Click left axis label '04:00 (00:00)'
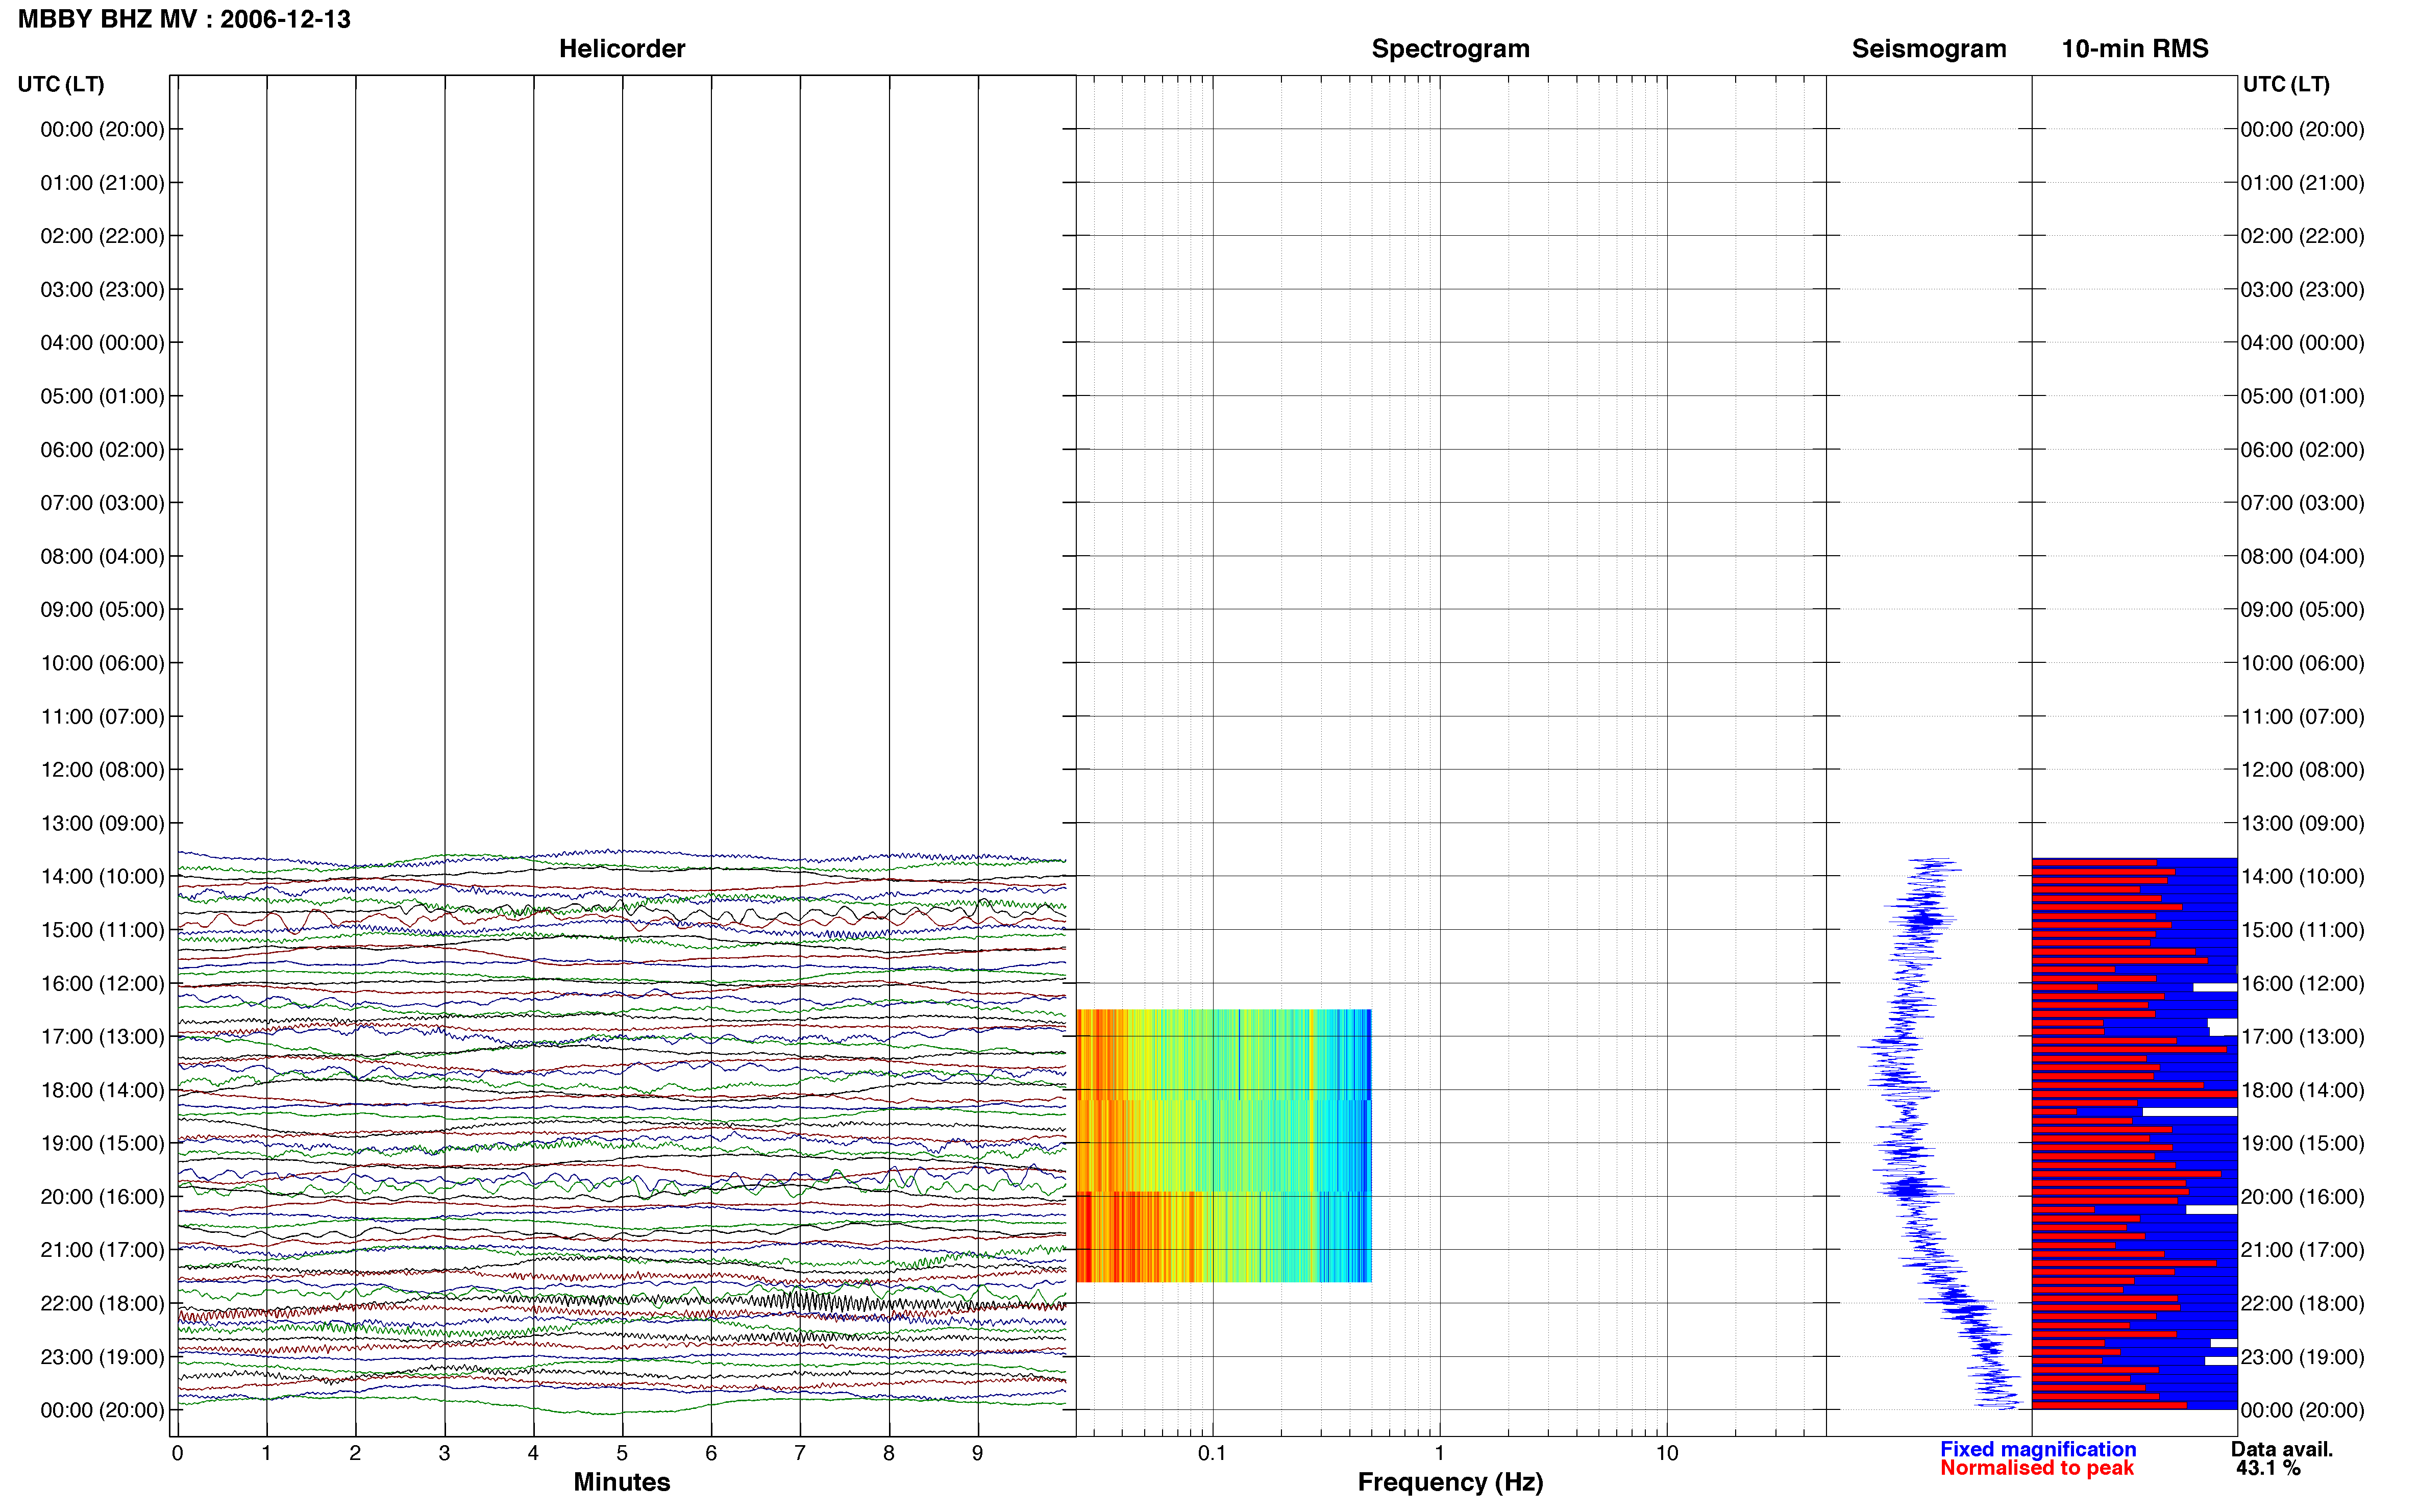This screenshot has height=1512, width=2419. tap(102, 343)
